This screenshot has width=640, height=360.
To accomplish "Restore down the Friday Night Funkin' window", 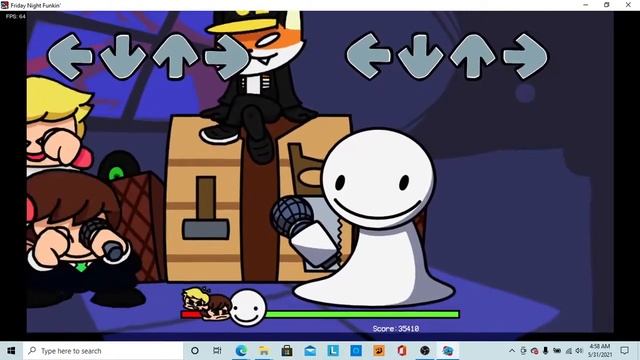I will tap(607, 5).
